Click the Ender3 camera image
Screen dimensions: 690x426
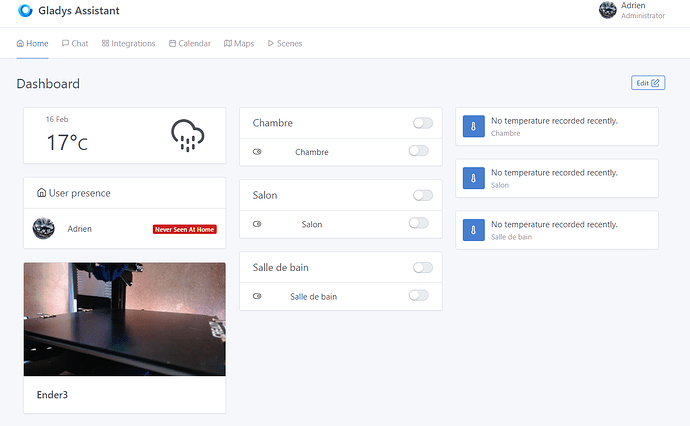pos(125,319)
